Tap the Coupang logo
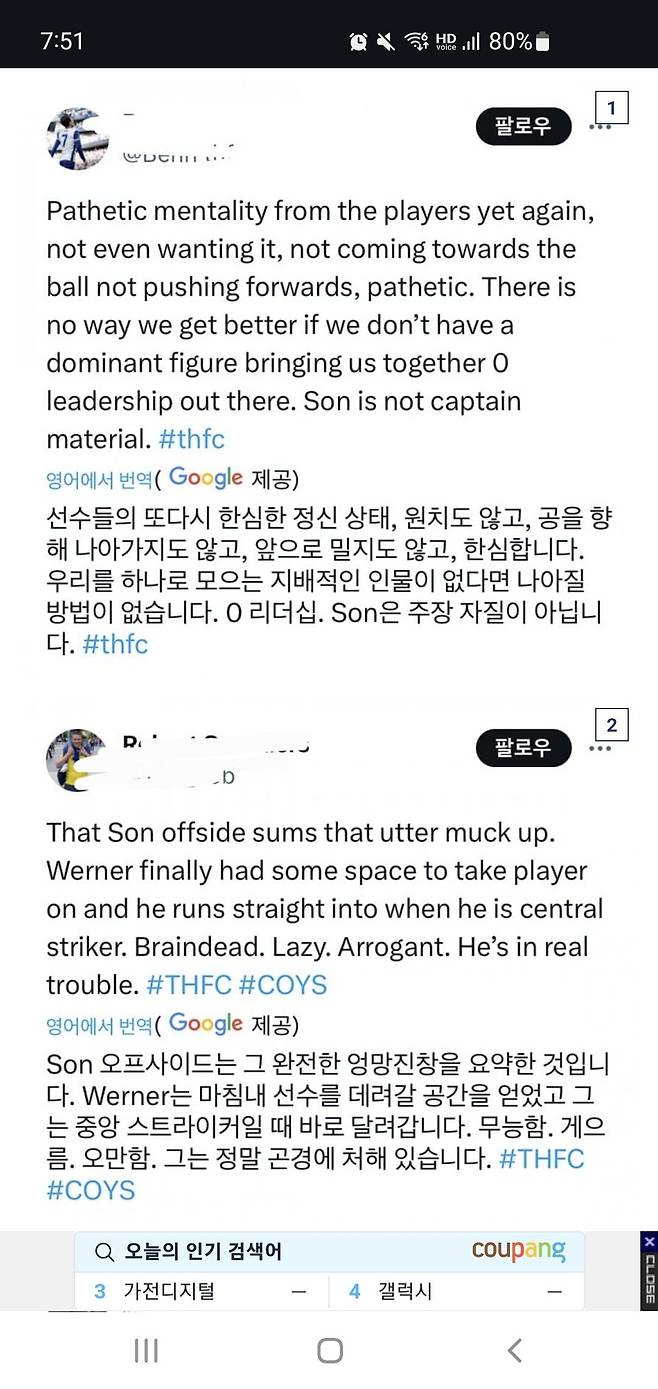 tap(518, 1251)
